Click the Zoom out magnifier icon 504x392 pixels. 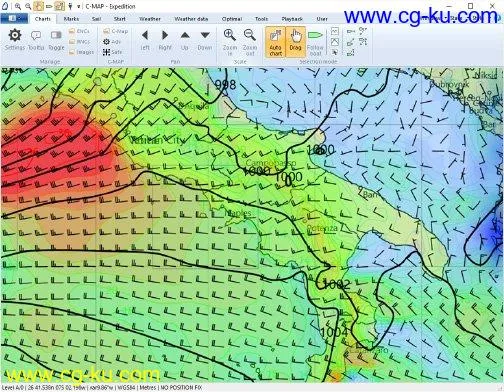click(x=250, y=41)
